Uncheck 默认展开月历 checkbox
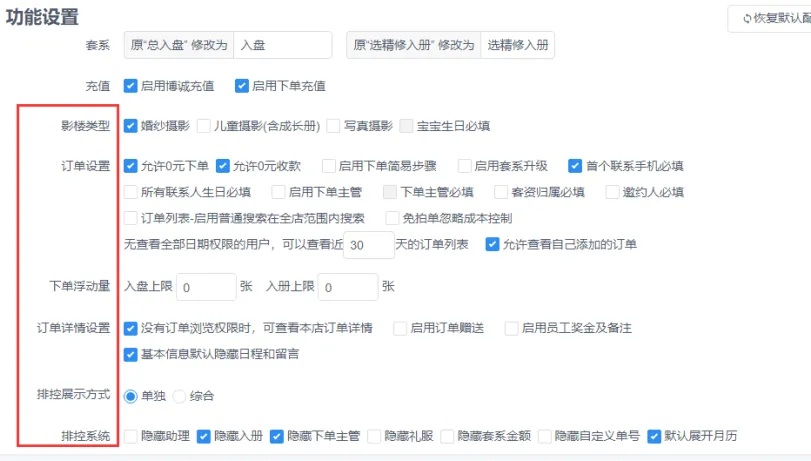The width and height of the screenshot is (811, 461). click(655, 436)
